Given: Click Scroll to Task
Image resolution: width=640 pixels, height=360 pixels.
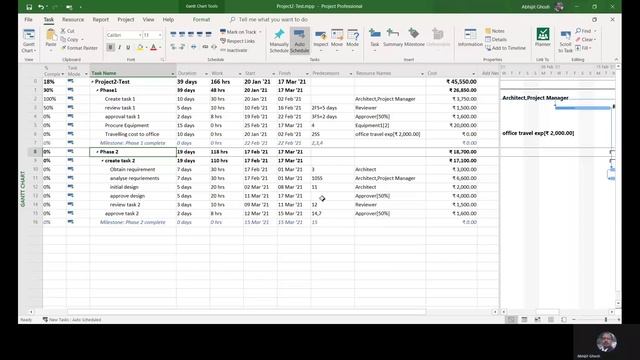Looking at the screenshot, I should pos(565,41).
